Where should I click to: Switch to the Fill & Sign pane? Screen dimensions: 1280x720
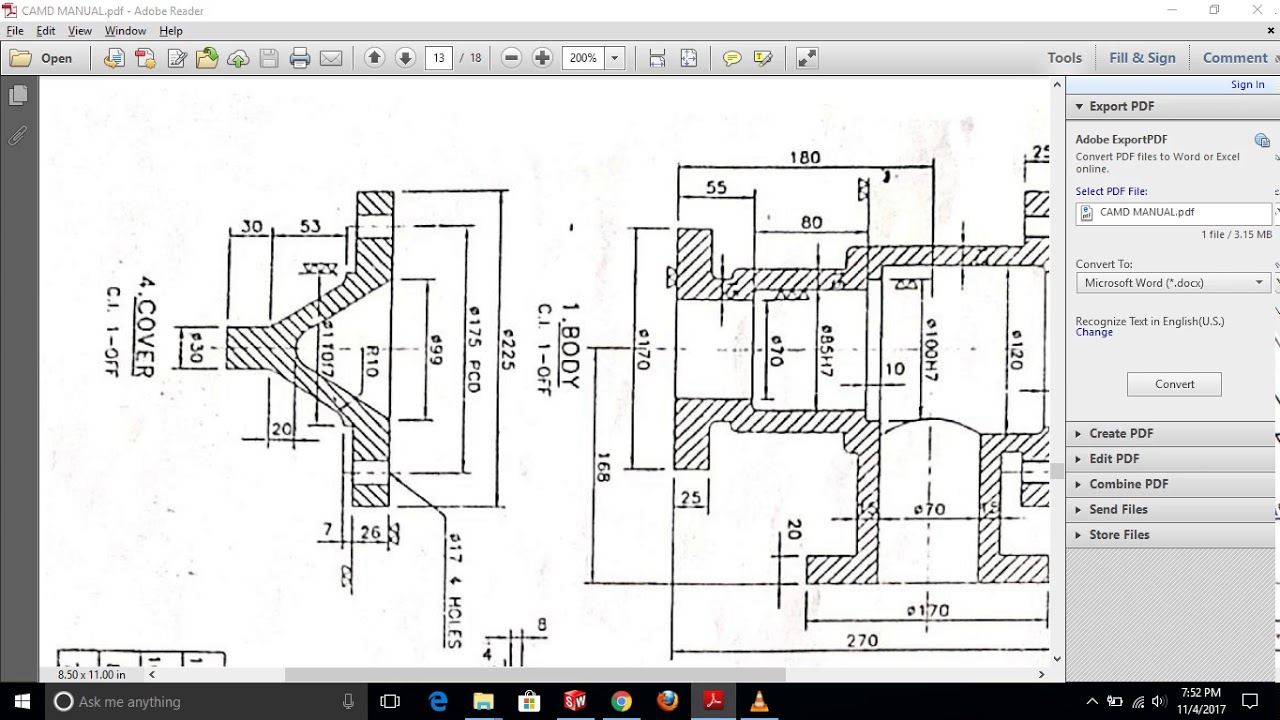pos(1142,58)
